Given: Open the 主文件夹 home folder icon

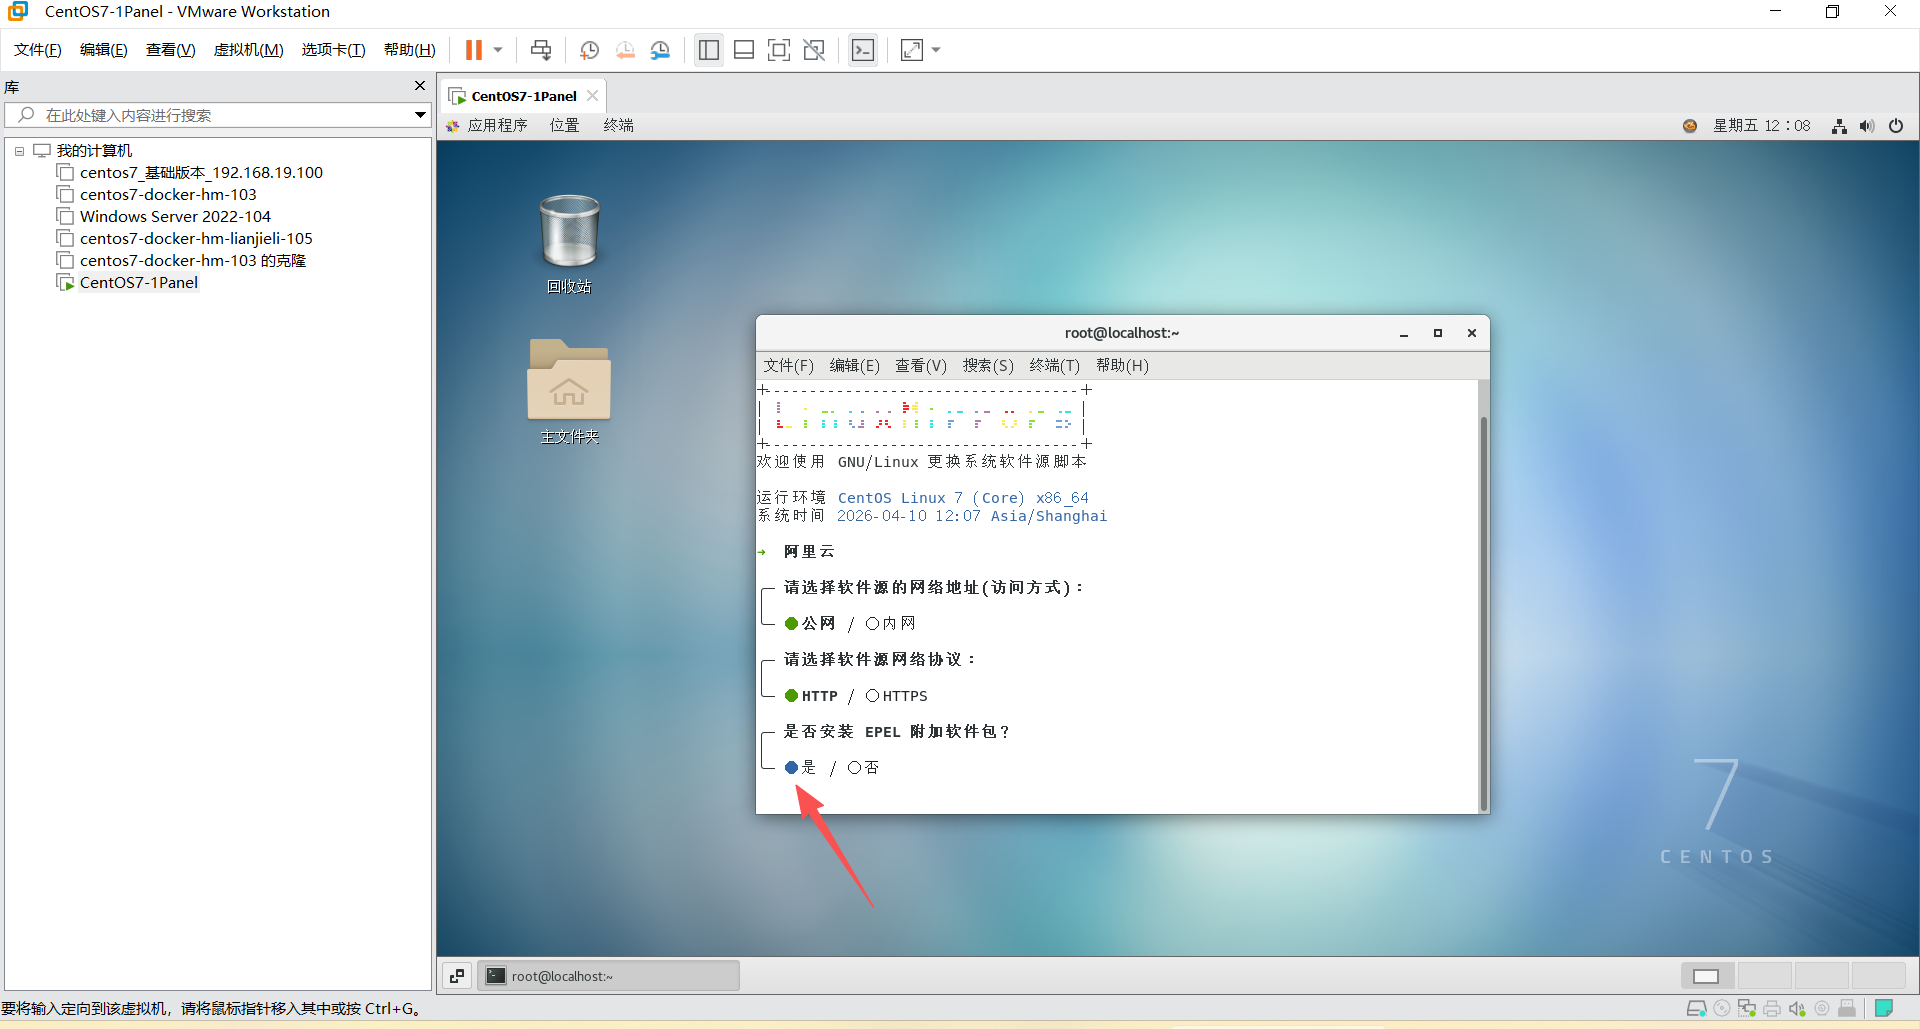Looking at the screenshot, I should tap(569, 391).
